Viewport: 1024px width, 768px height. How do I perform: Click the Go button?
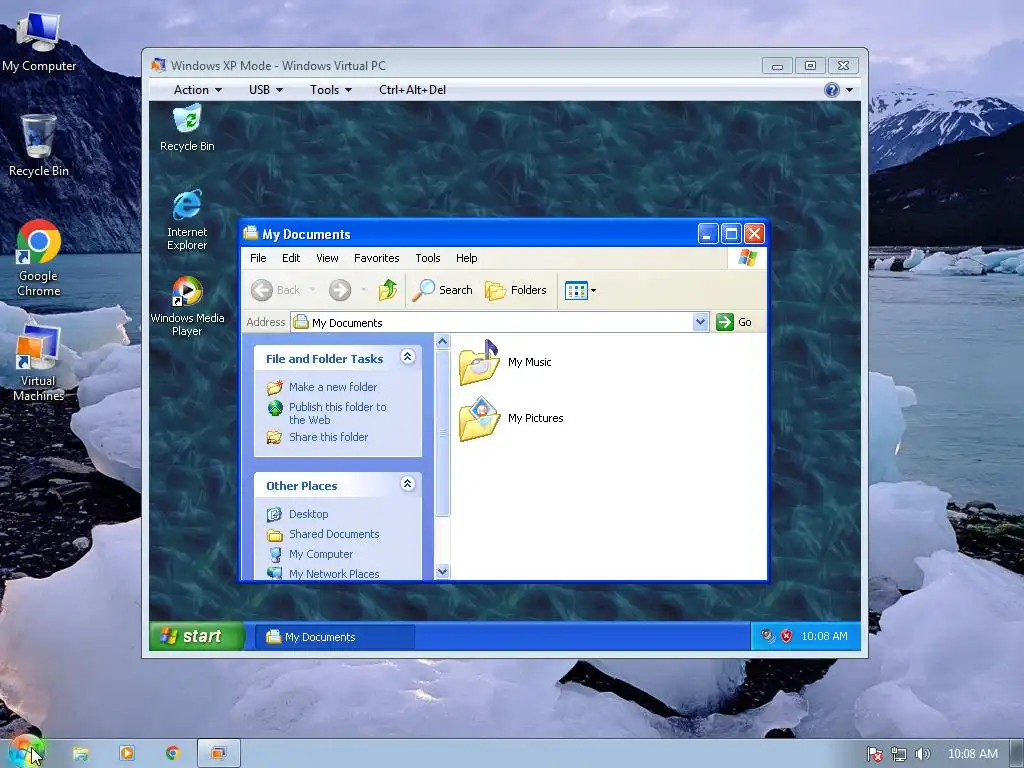(735, 322)
